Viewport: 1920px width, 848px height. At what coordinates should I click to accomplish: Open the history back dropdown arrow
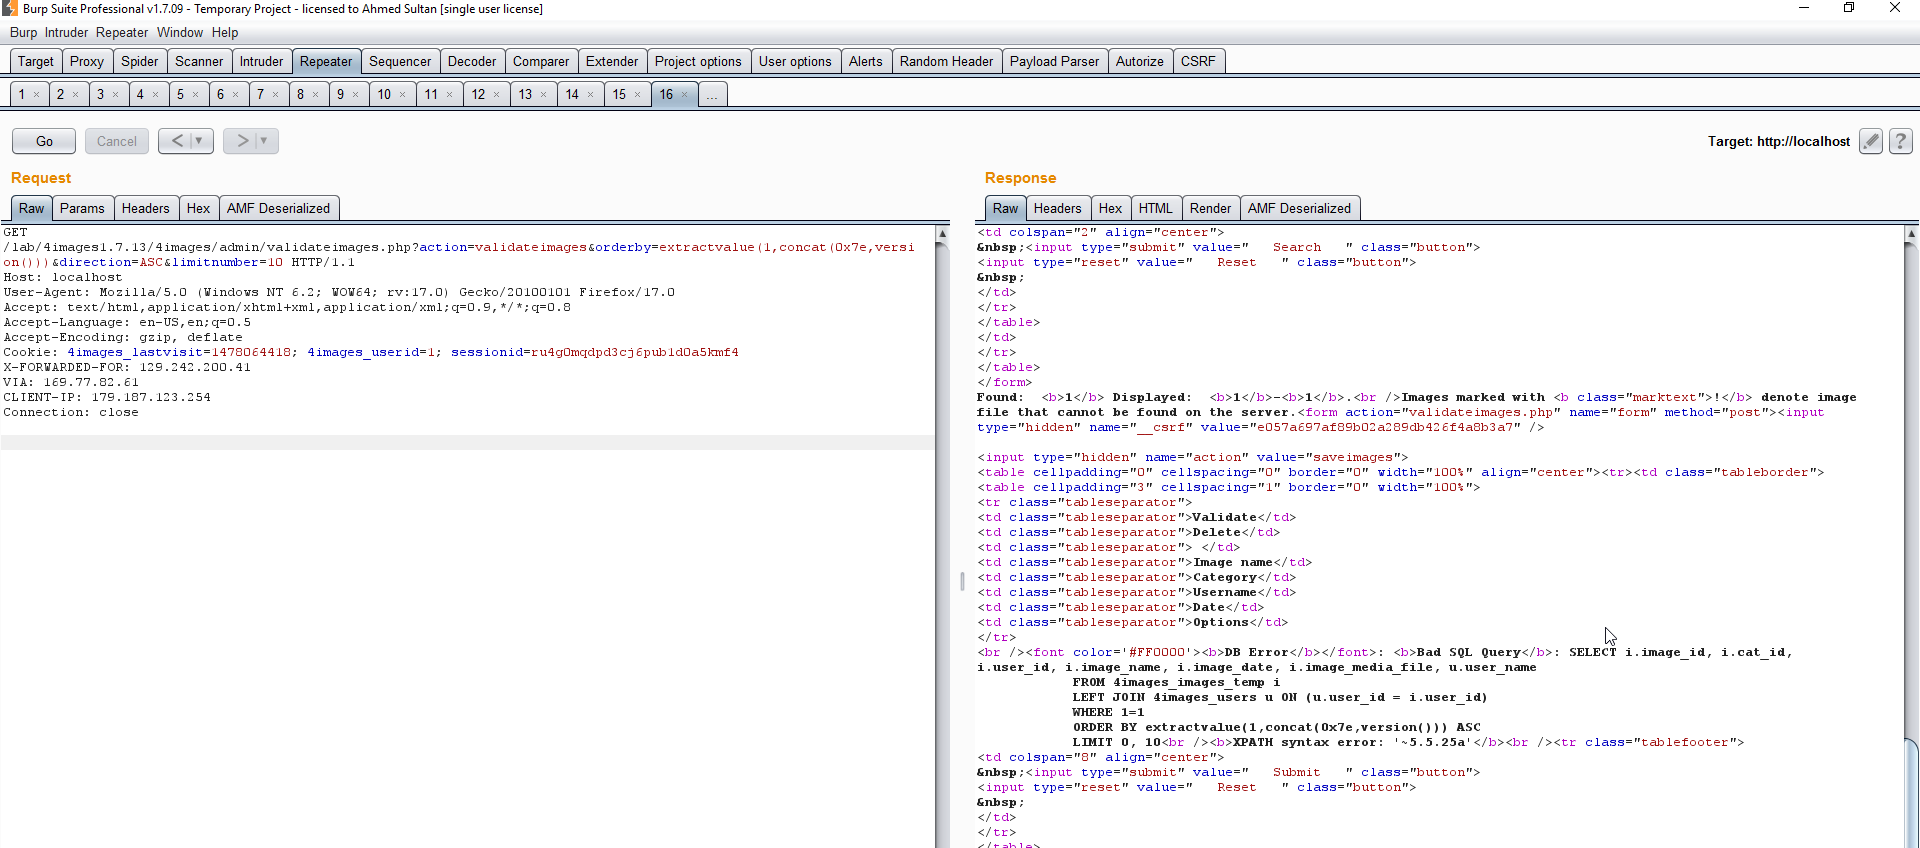pos(199,141)
